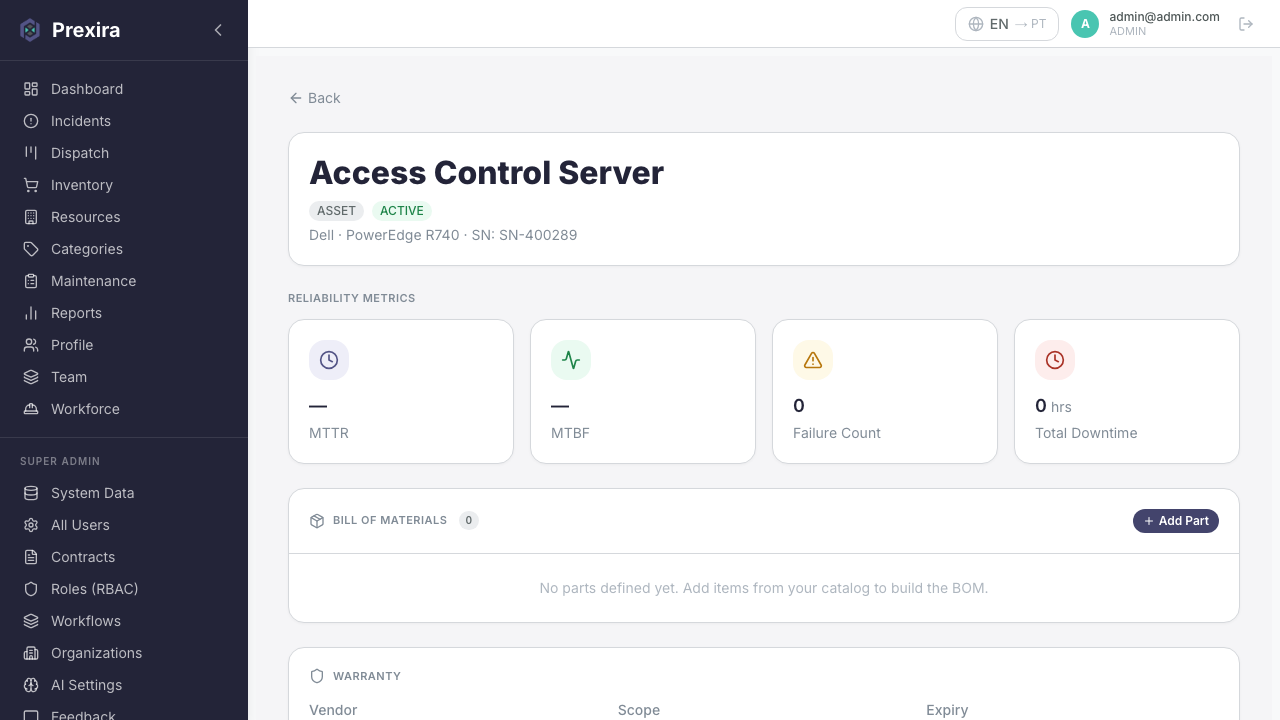Image resolution: width=1280 pixels, height=720 pixels.
Task: Go to Dashboard menu item
Action: pyautogui.click(x=124, y=89)
